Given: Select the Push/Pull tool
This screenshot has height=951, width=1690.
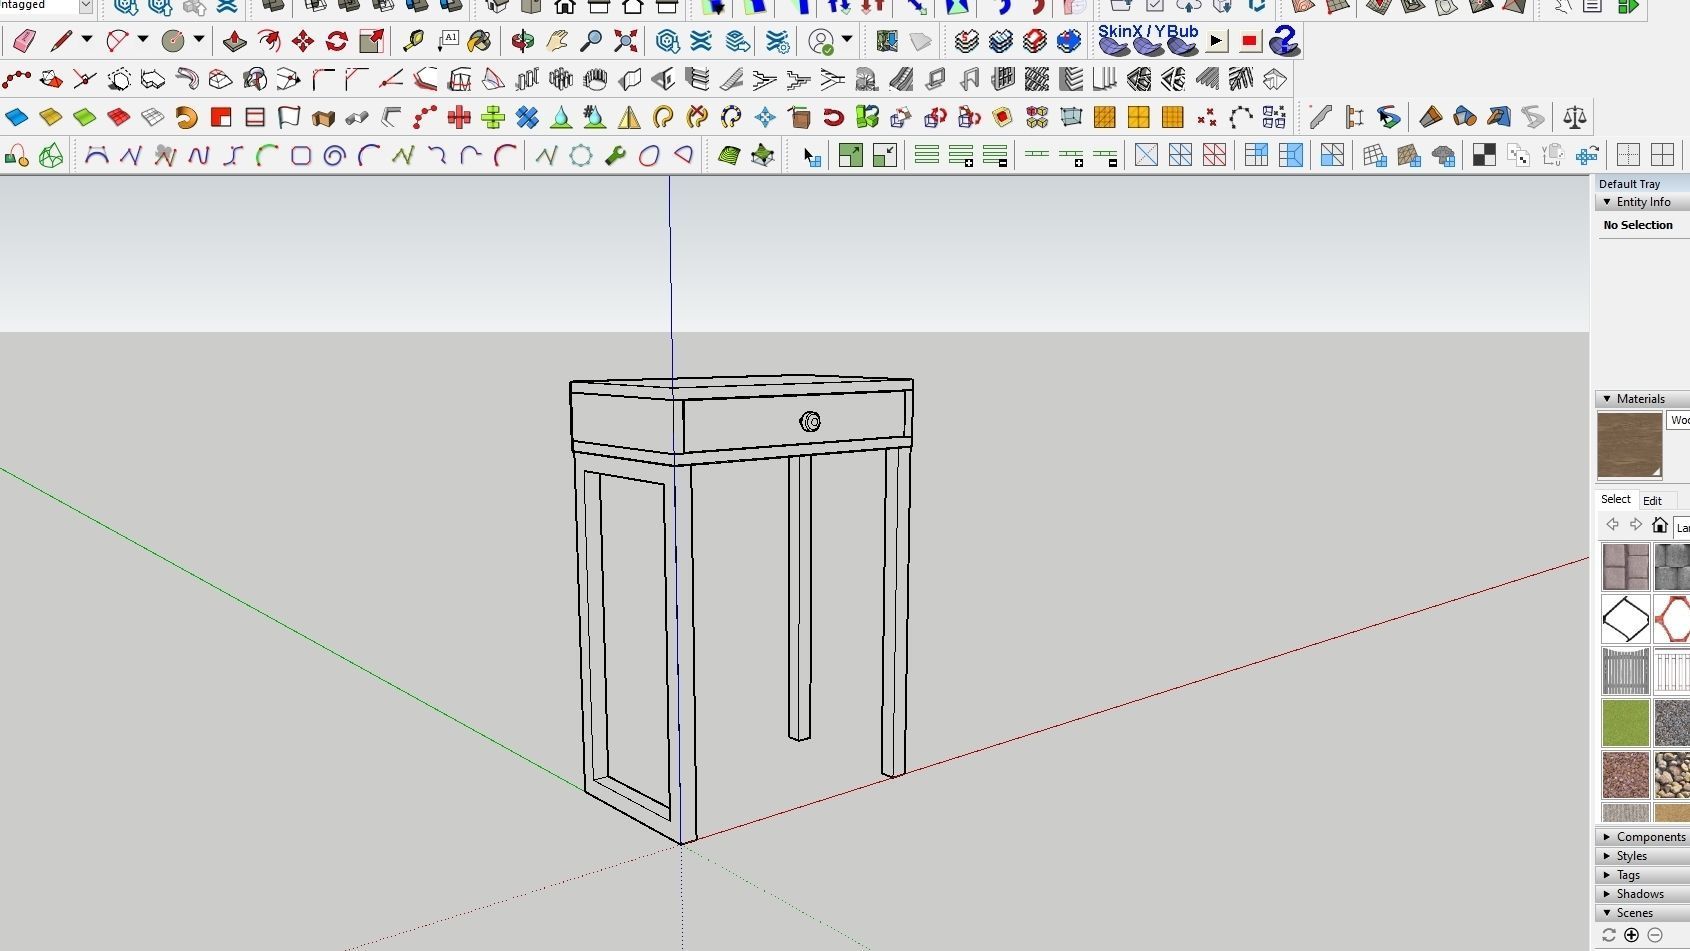Looking at the screenshot, I should [235, 41].
